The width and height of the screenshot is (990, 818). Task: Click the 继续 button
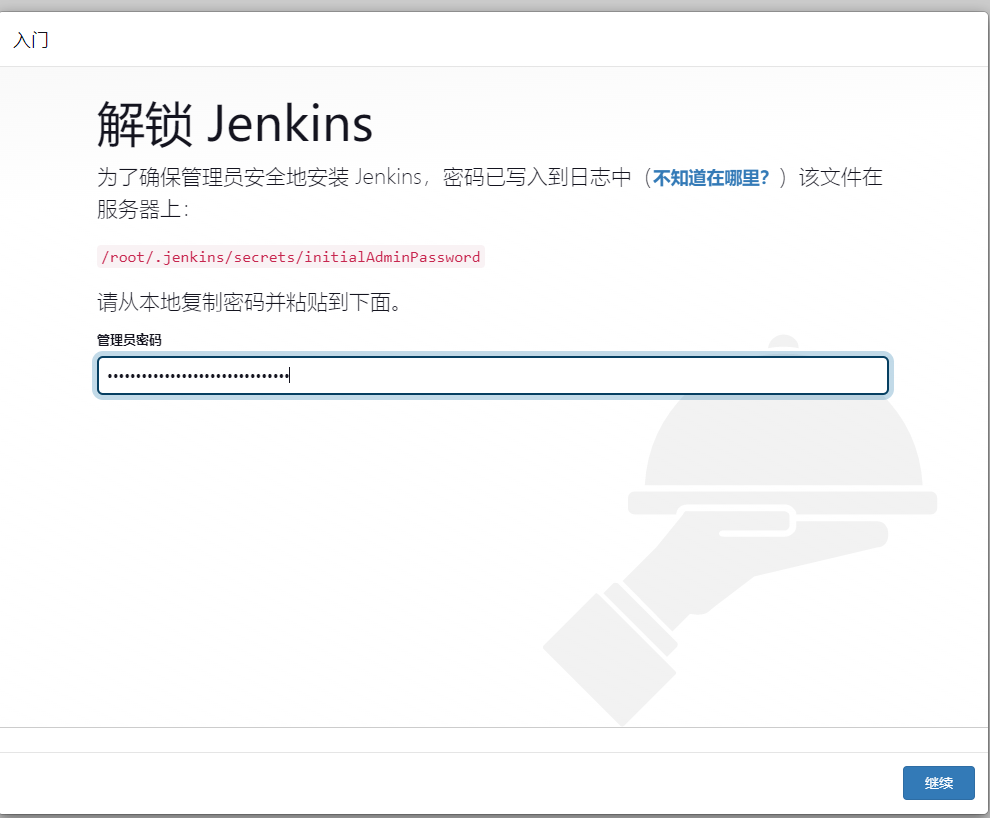coord(938,783)
